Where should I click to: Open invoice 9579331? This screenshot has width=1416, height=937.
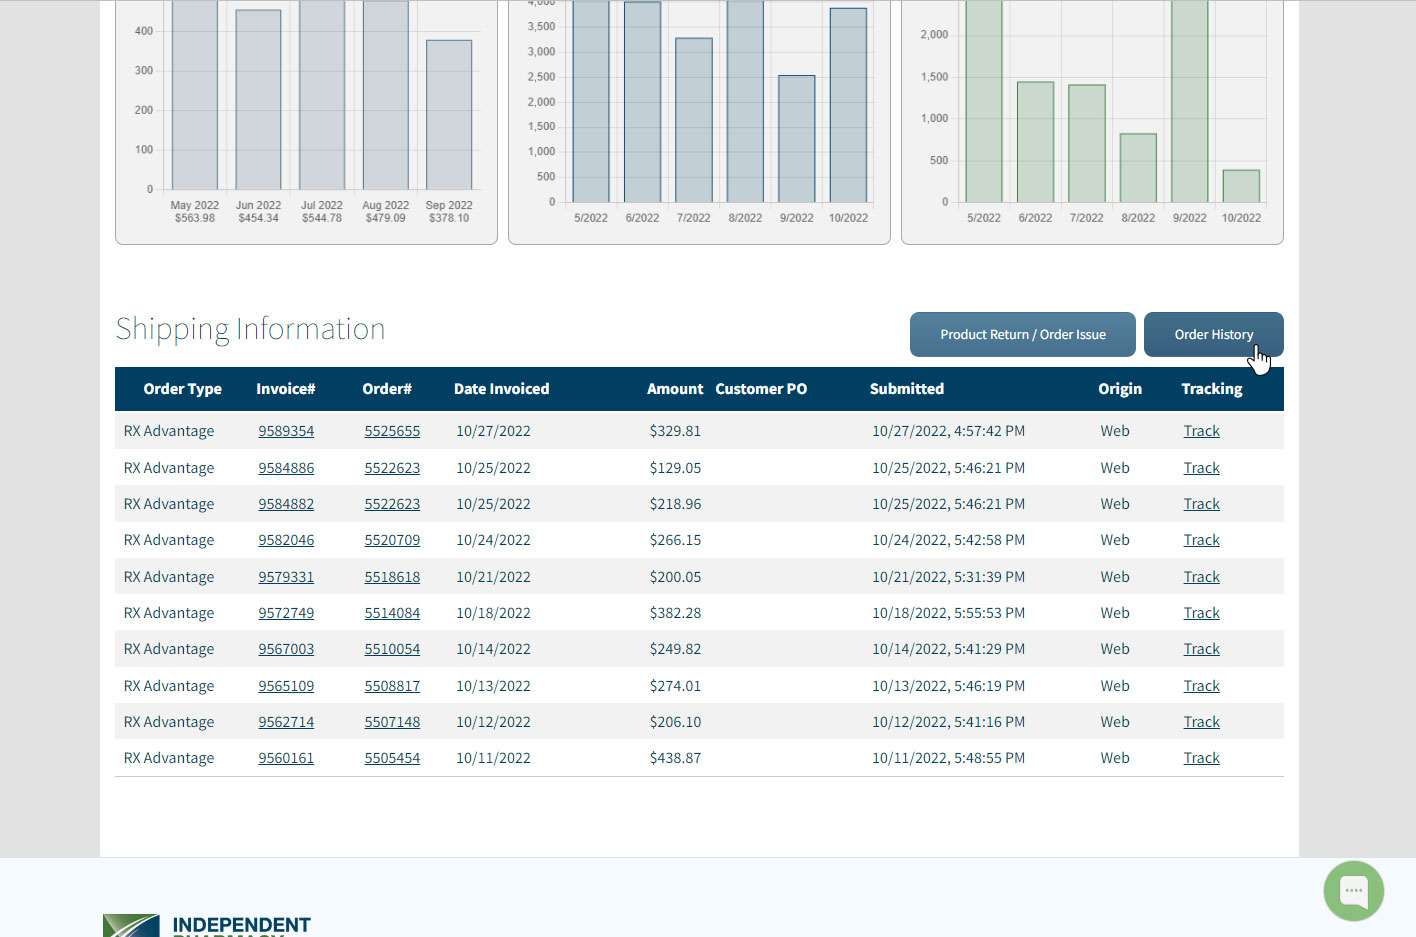click(x=286, y=577)
